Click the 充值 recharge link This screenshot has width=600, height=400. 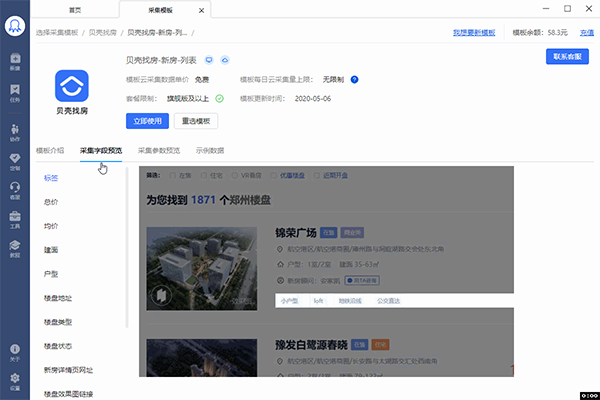click(x=586, y=32)
